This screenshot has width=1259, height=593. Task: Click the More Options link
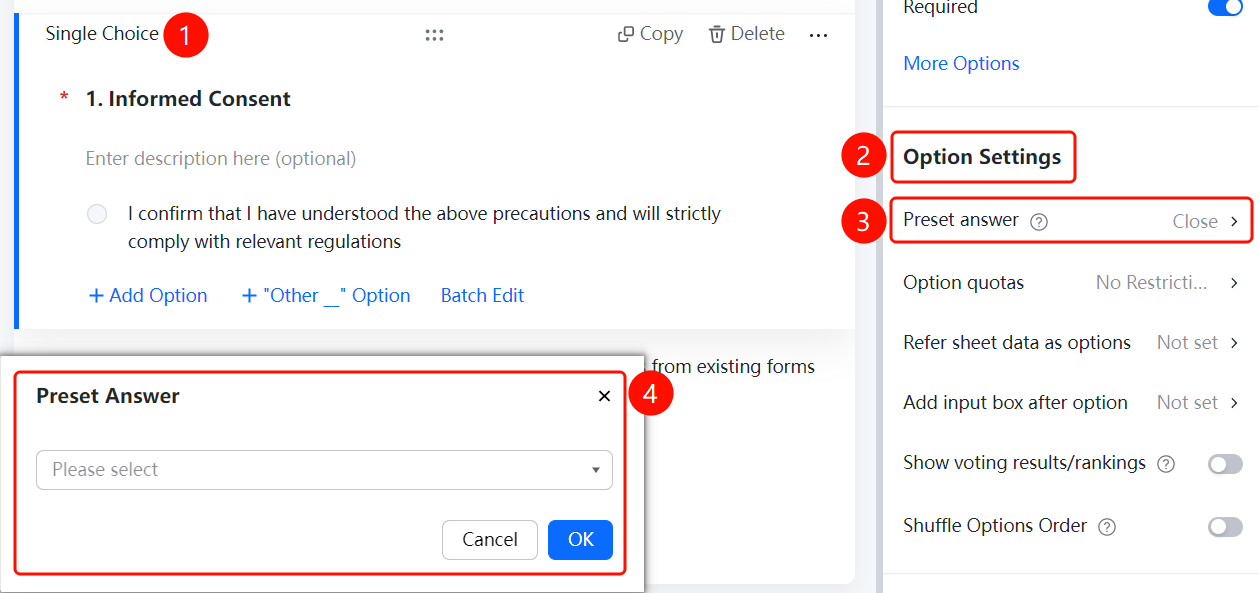coord(961,64)
